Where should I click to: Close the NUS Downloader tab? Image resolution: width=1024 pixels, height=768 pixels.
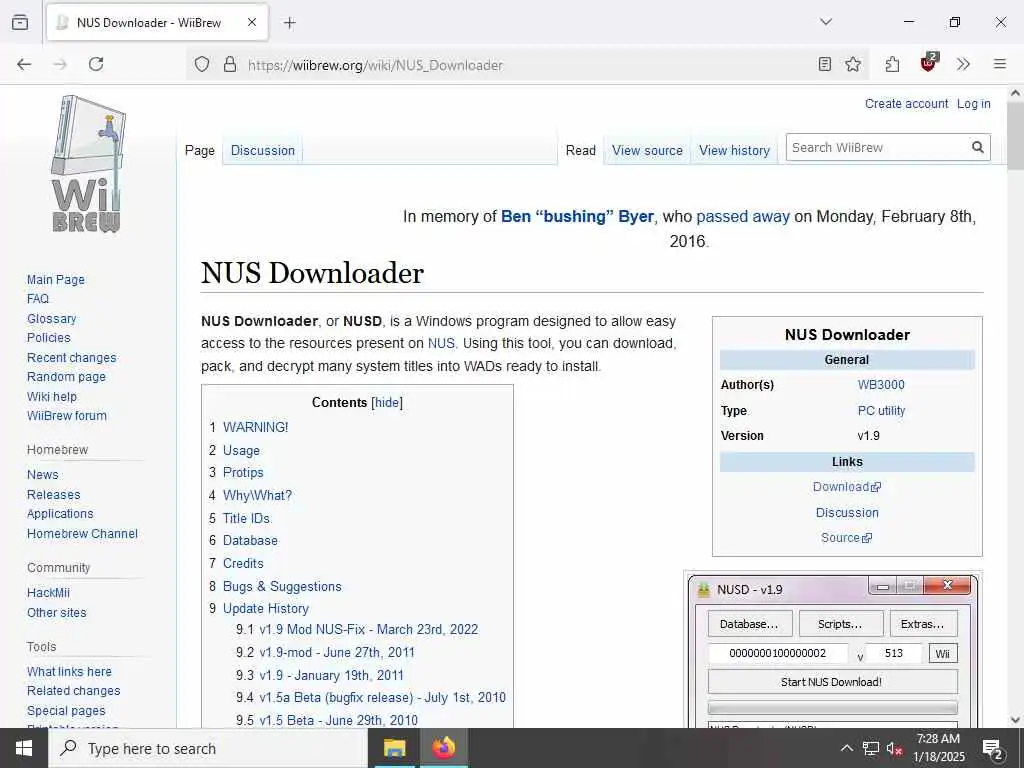252,22
